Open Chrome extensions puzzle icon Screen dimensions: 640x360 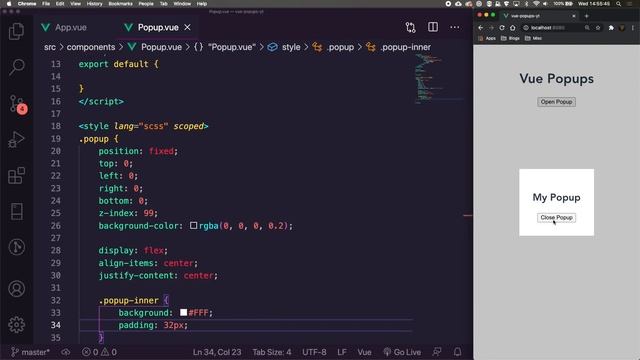click(611, 28)
